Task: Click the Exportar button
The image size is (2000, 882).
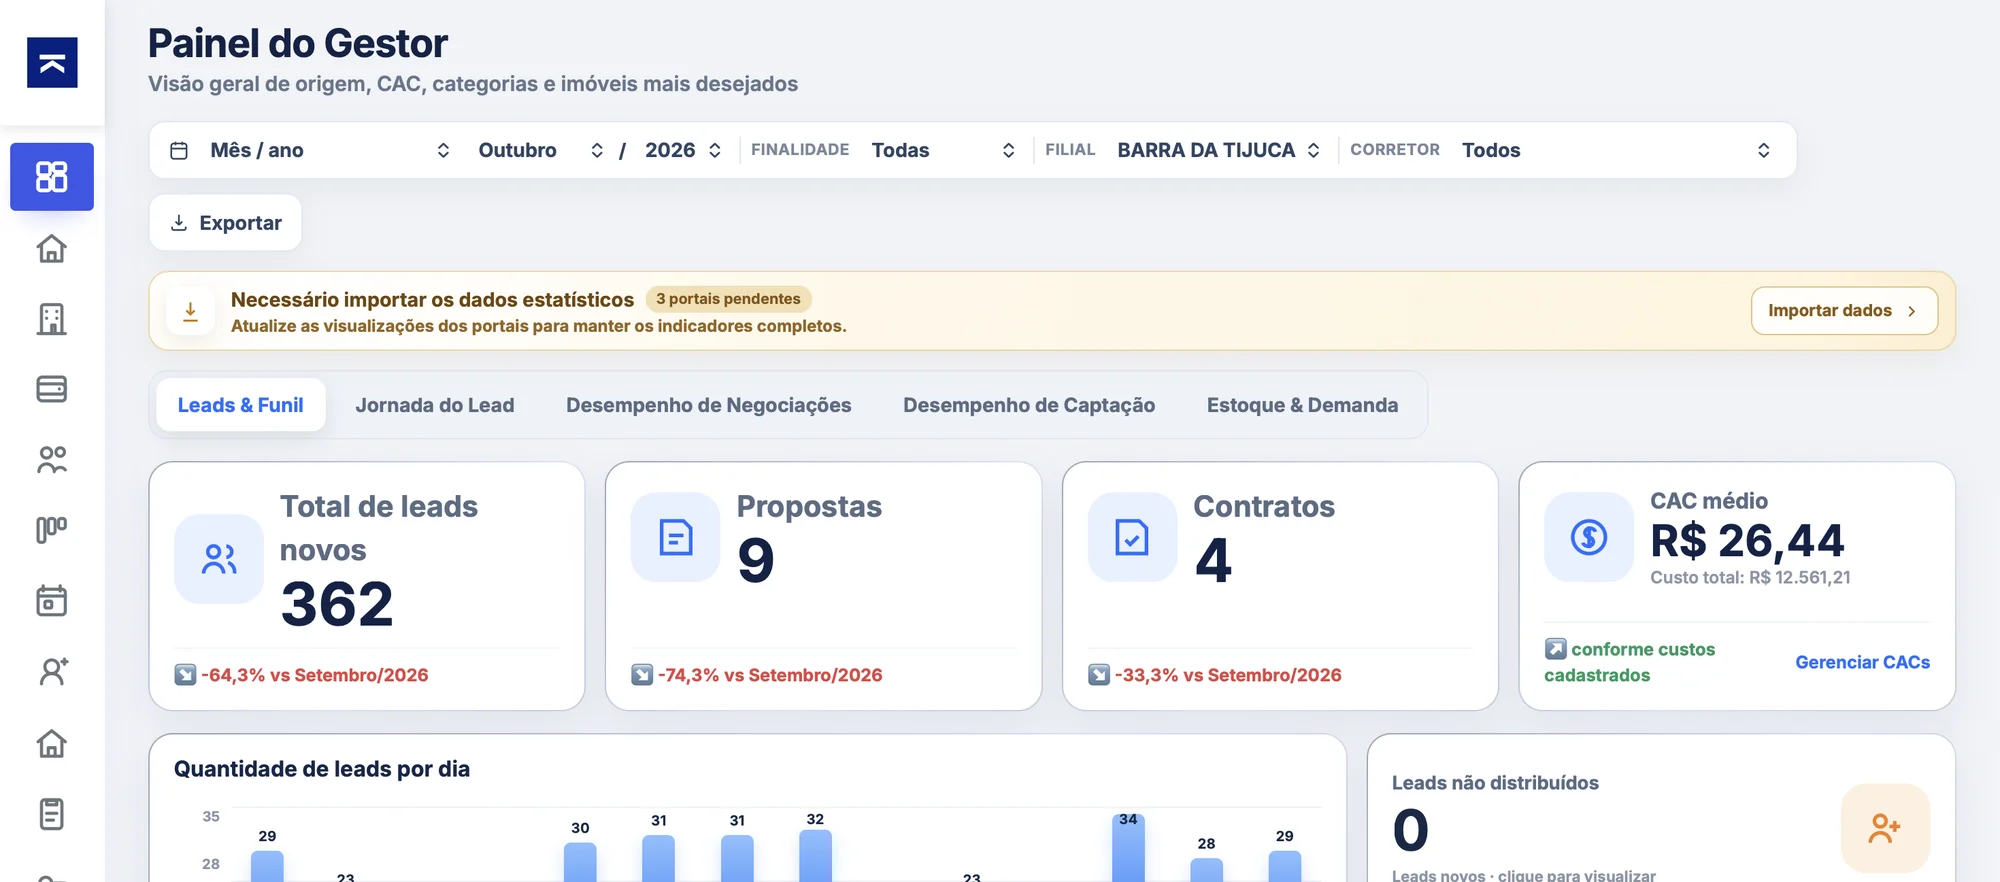Action: click(x=225, y=223)
